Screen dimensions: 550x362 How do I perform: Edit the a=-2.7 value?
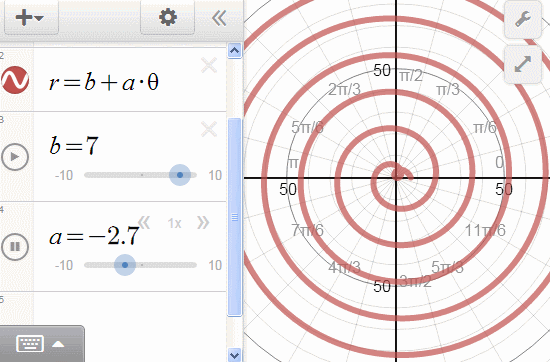pos(94,236)
